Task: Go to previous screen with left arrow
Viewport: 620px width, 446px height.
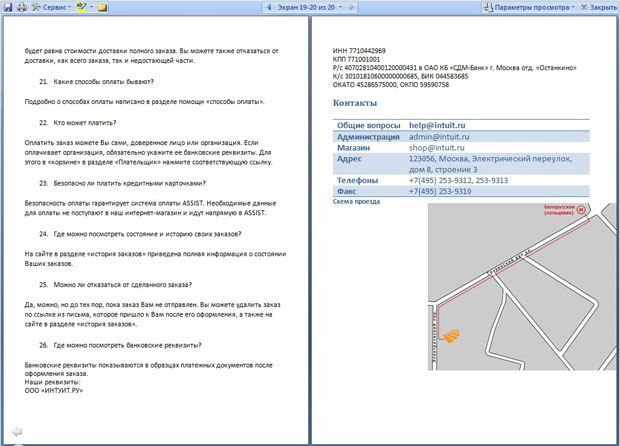Action: click(269, 7)
